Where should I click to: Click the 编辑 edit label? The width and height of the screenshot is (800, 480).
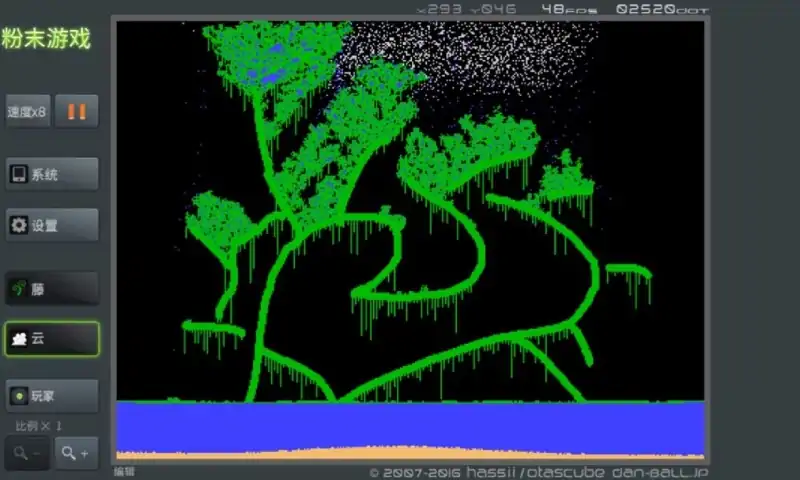(124, 471)
